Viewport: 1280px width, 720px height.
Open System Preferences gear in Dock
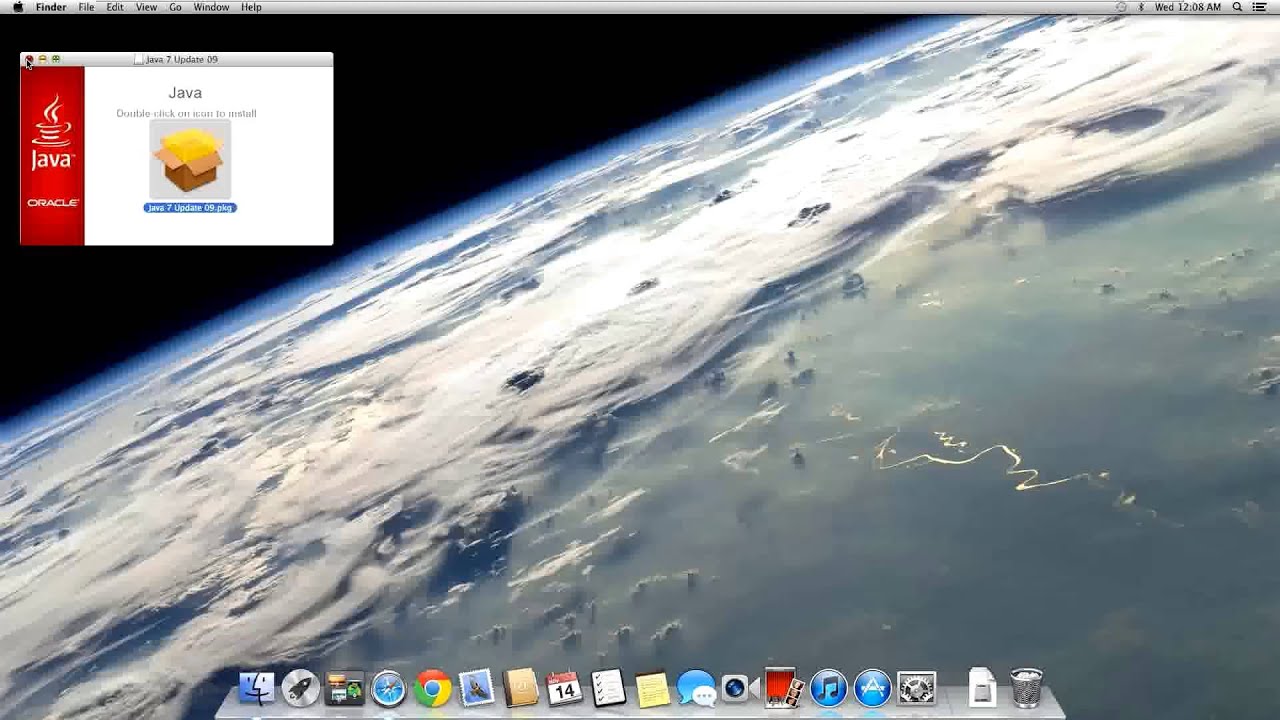(916, 688)
